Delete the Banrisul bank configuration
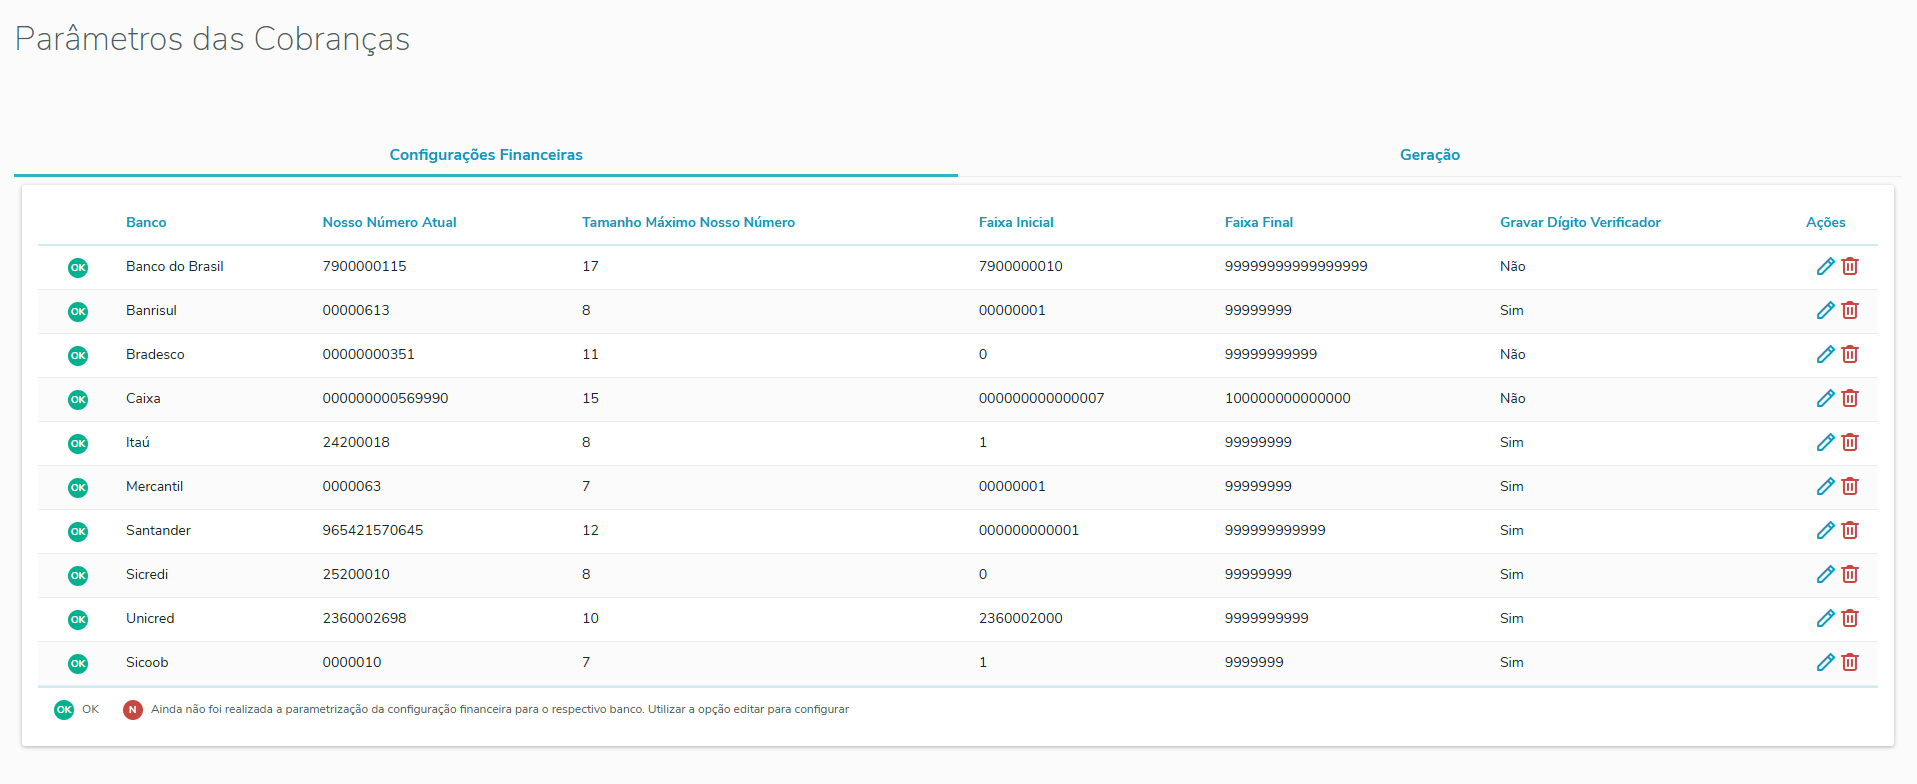The width and height of the screenshot is (1917, 784). 1850,310
